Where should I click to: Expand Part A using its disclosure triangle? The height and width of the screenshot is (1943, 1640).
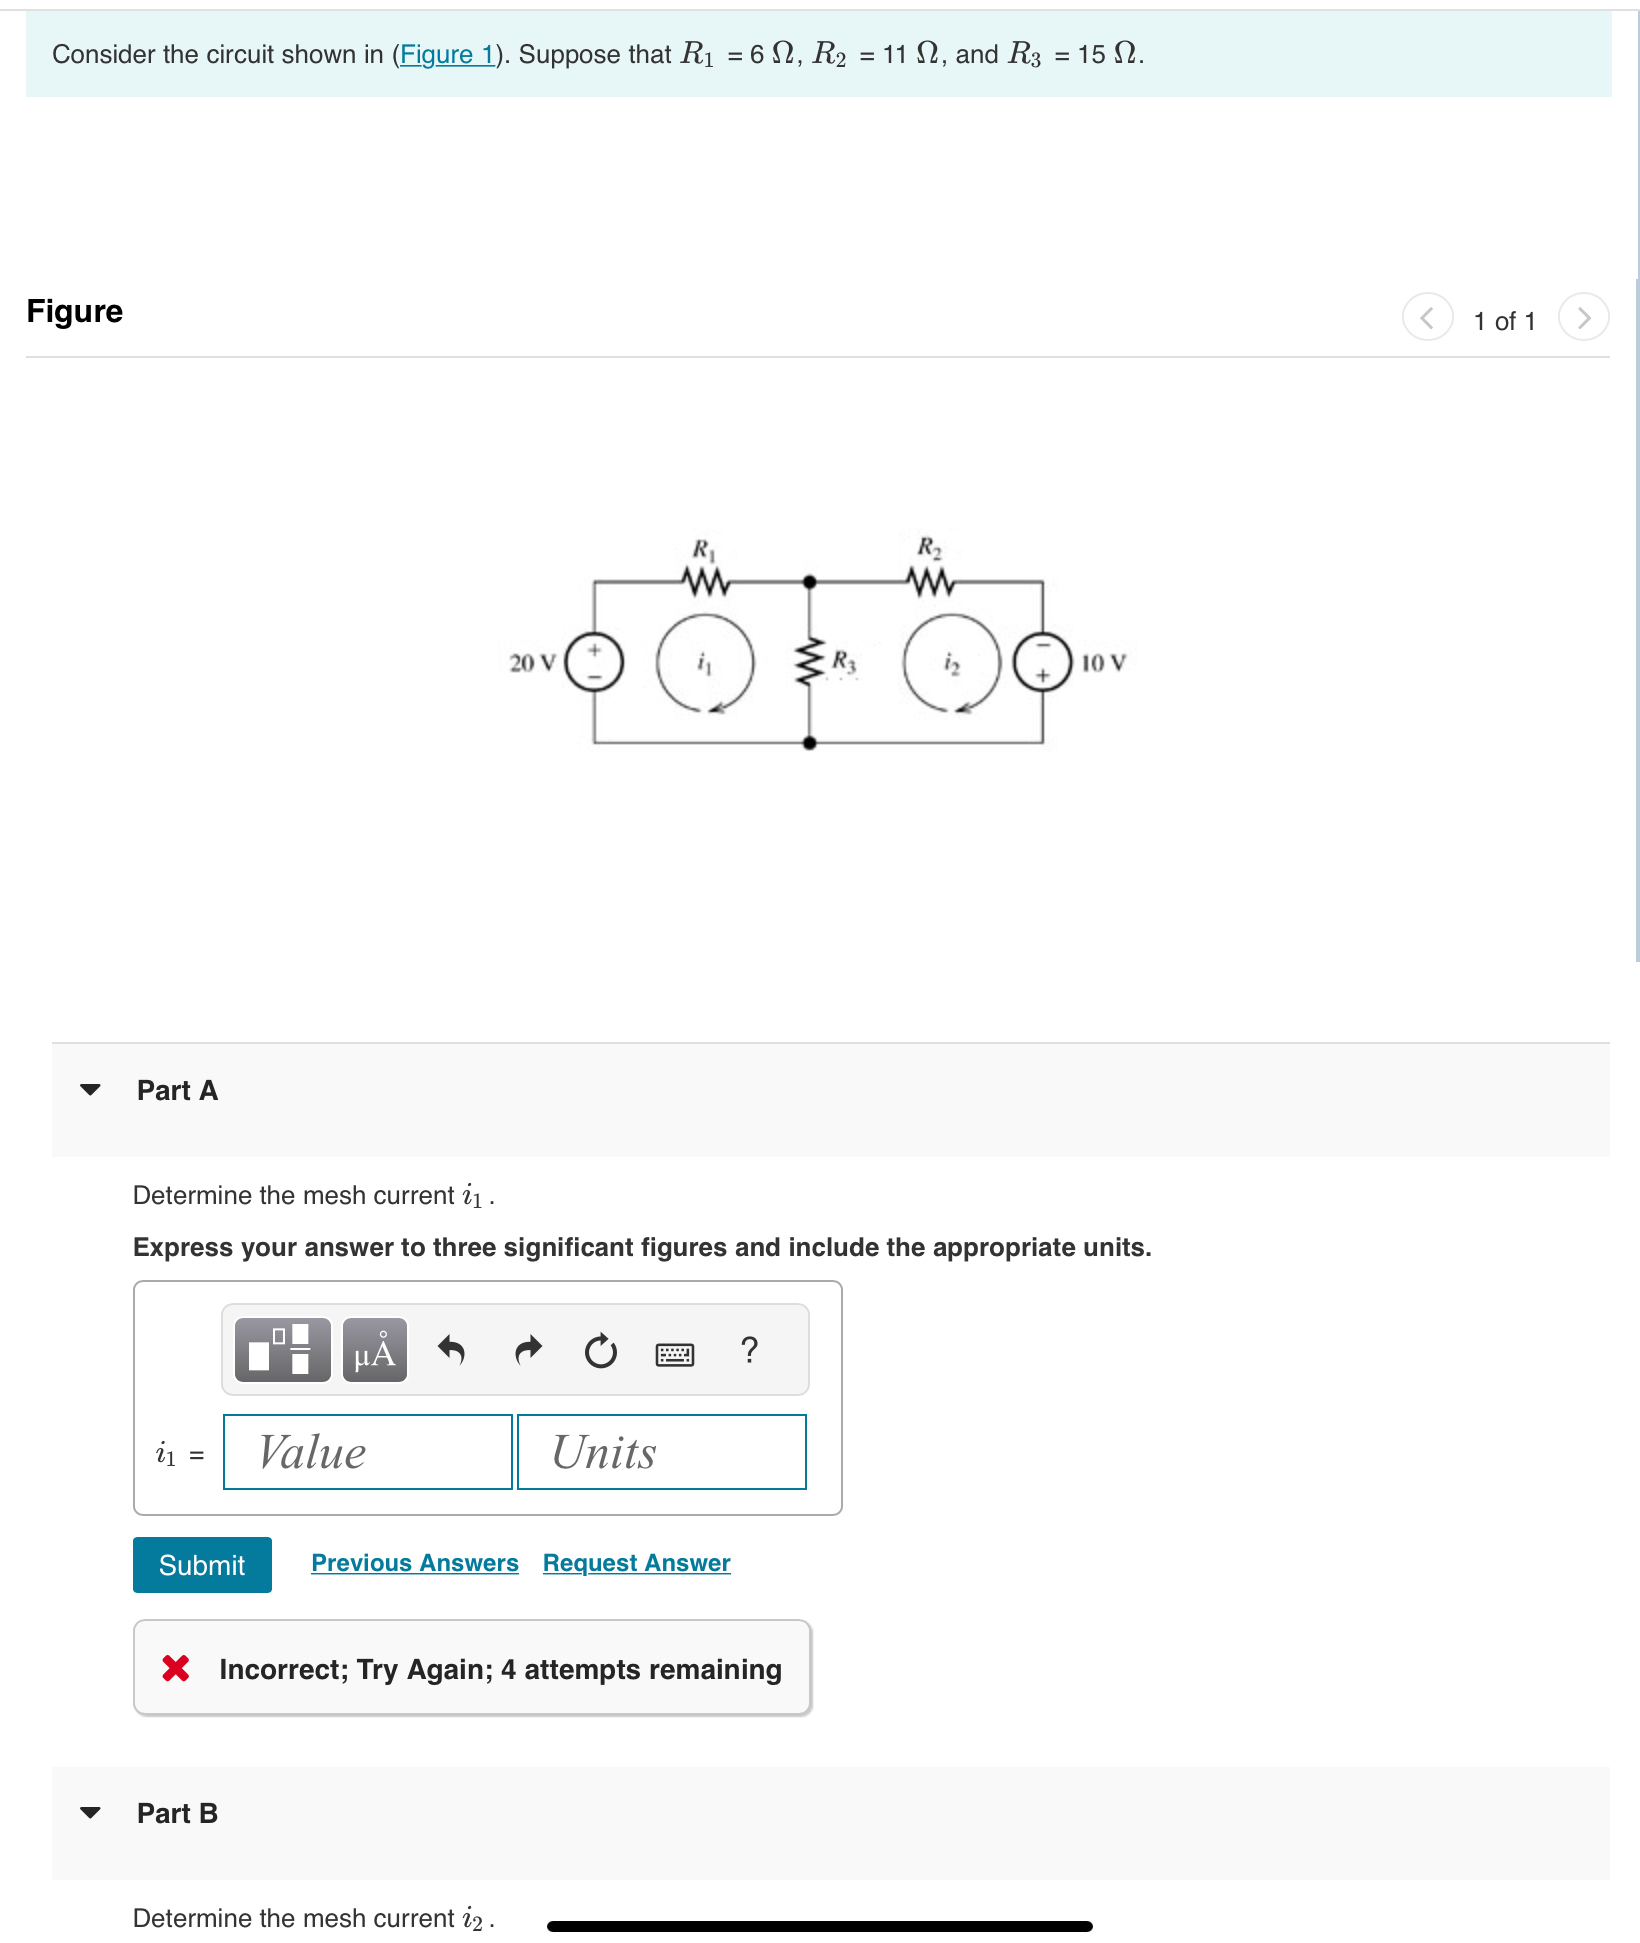[x=91, y=1090]
